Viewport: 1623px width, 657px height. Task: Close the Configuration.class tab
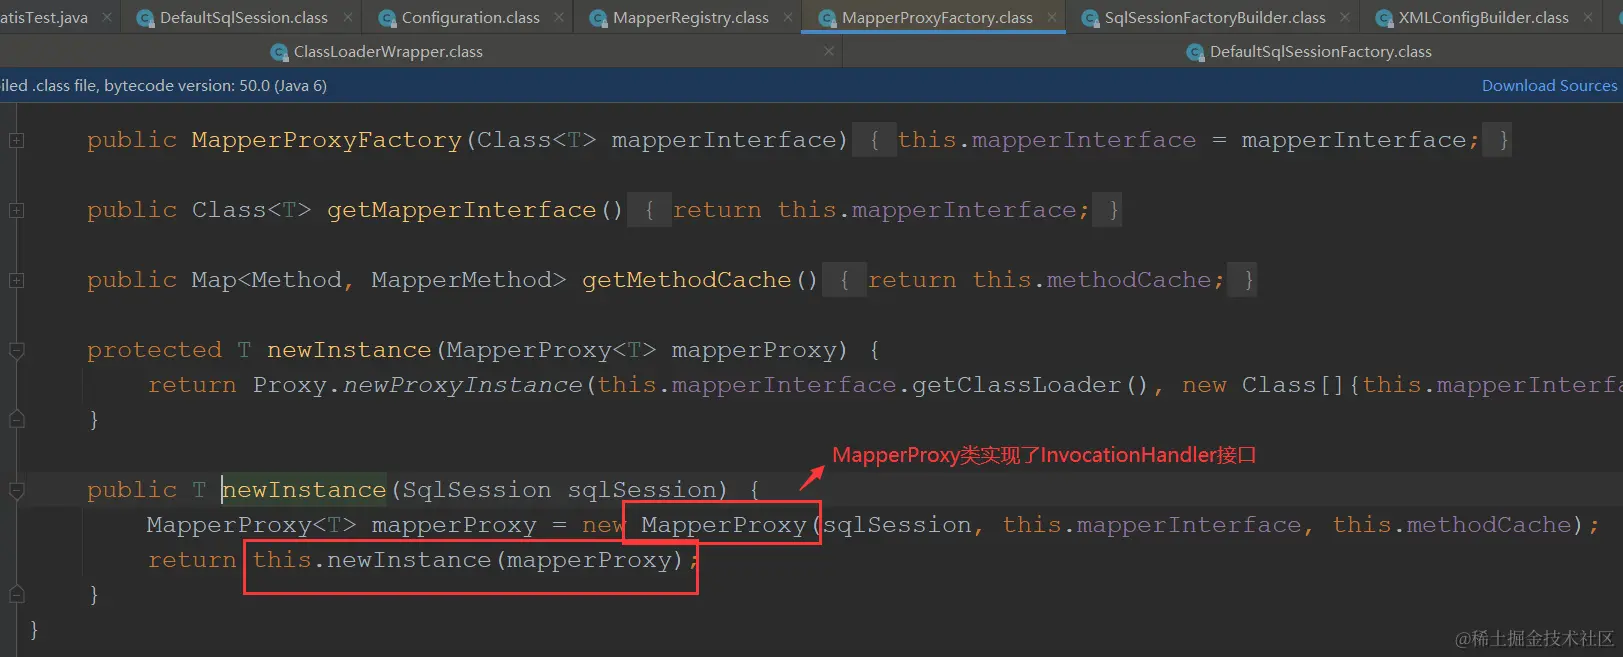[559, 17]
